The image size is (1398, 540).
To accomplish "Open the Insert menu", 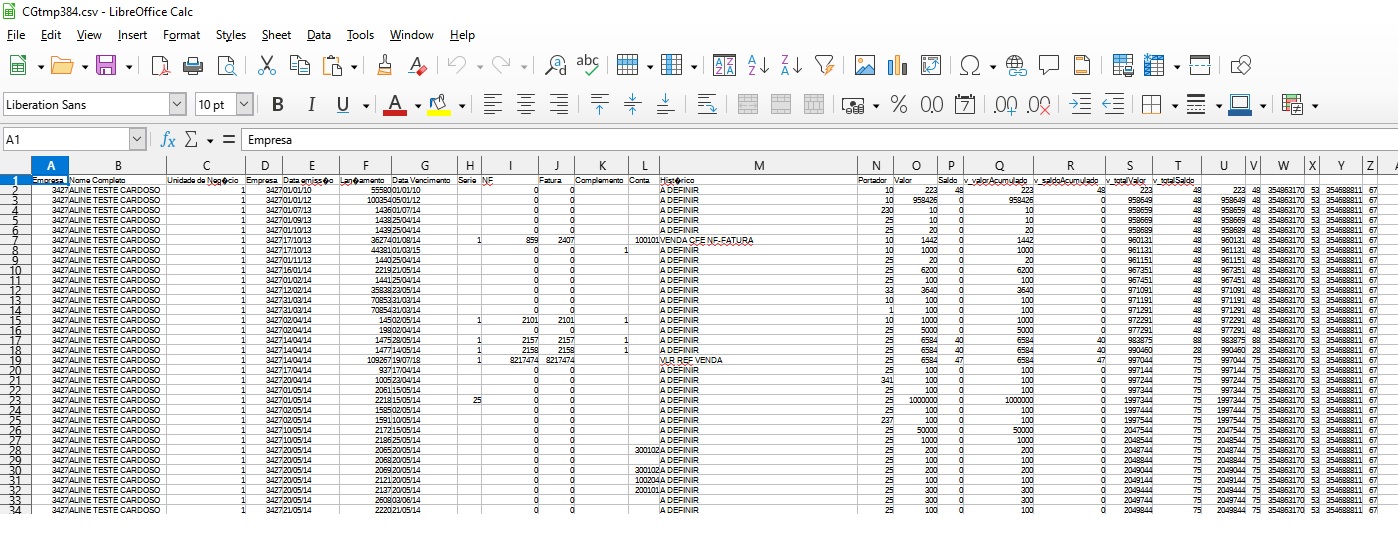I will point(132,35).
